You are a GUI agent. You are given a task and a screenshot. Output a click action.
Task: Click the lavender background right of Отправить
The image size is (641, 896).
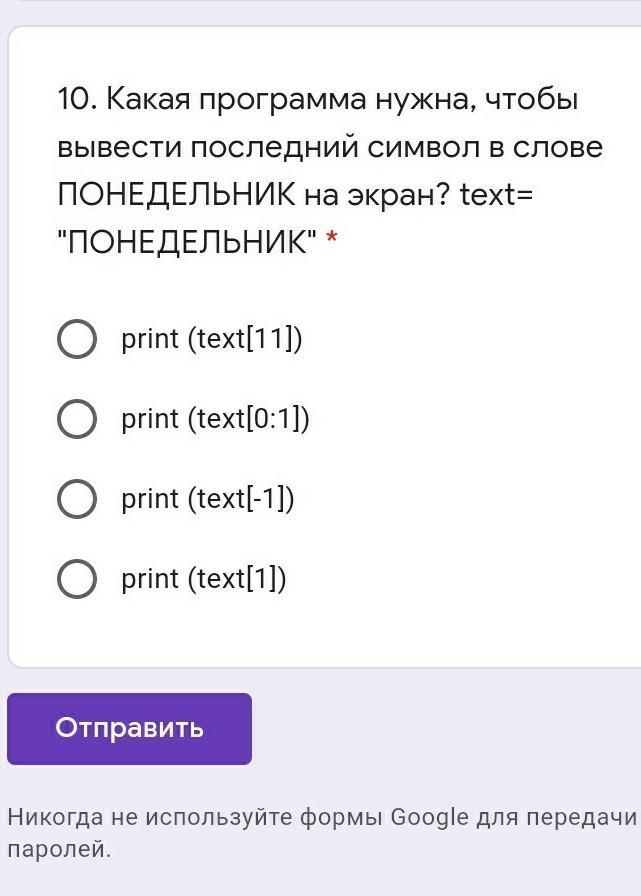pyautogui.click(x=440, y=728)
